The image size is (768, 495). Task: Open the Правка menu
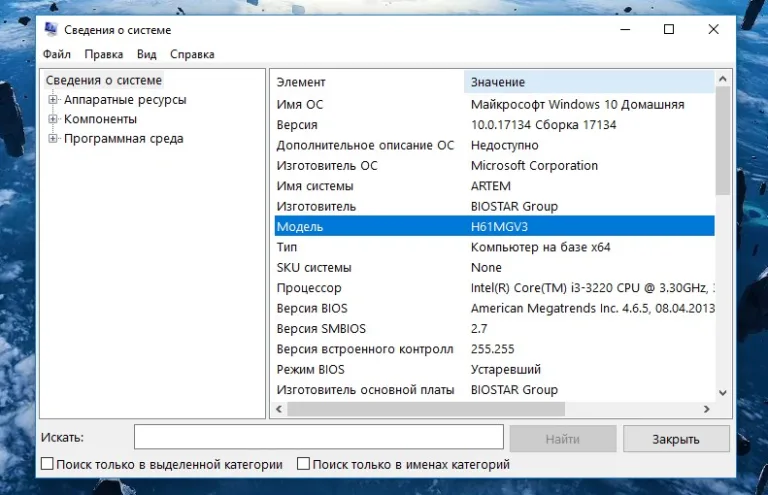coord(104,54)
